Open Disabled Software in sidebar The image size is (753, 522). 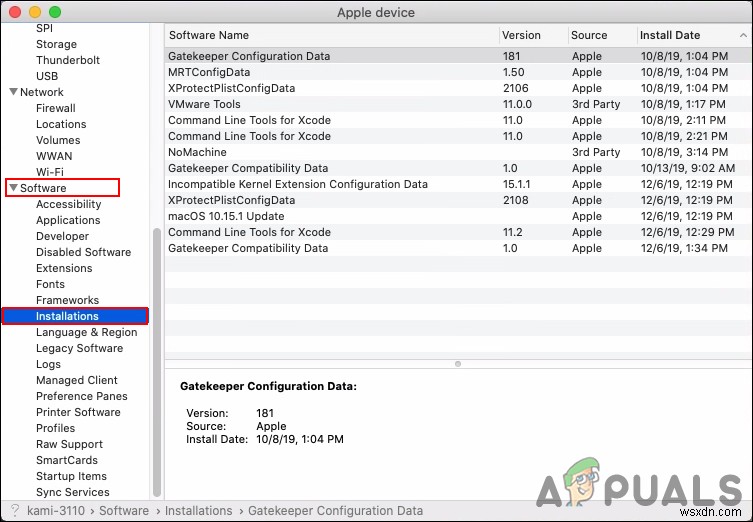coord(84,252)
